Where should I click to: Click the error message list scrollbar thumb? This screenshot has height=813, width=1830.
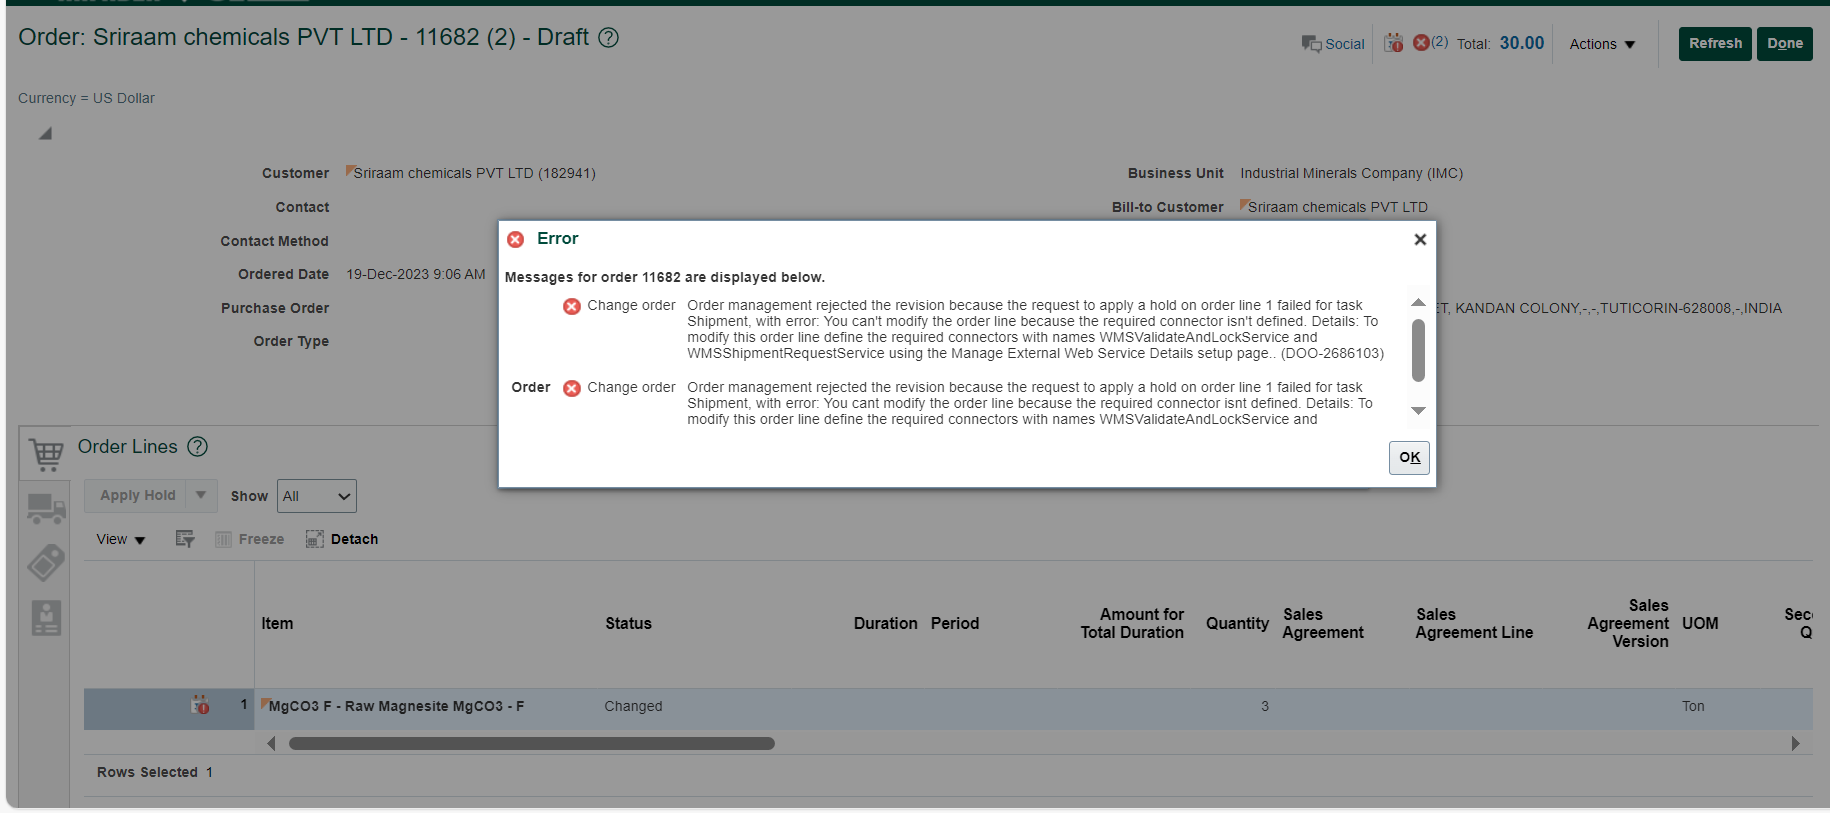tap(1418, 350)
